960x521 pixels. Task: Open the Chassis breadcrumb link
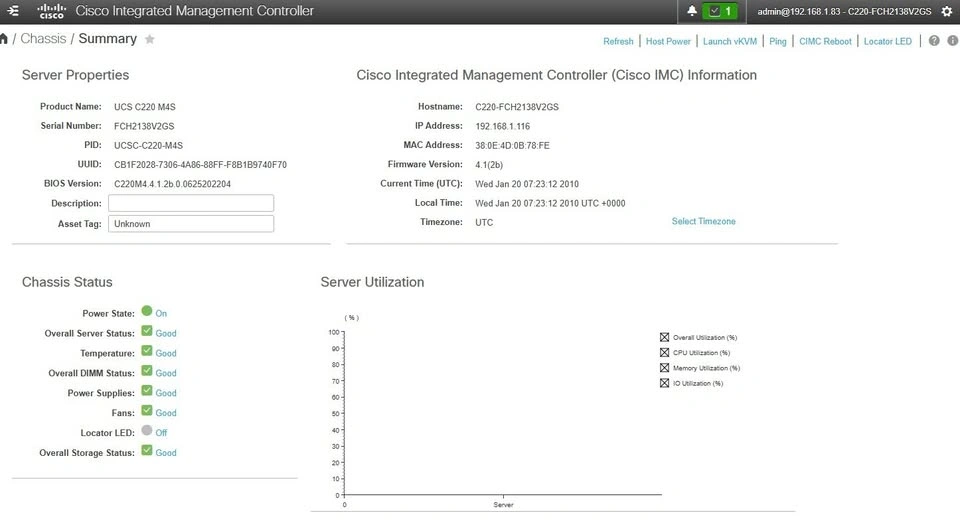43,39
